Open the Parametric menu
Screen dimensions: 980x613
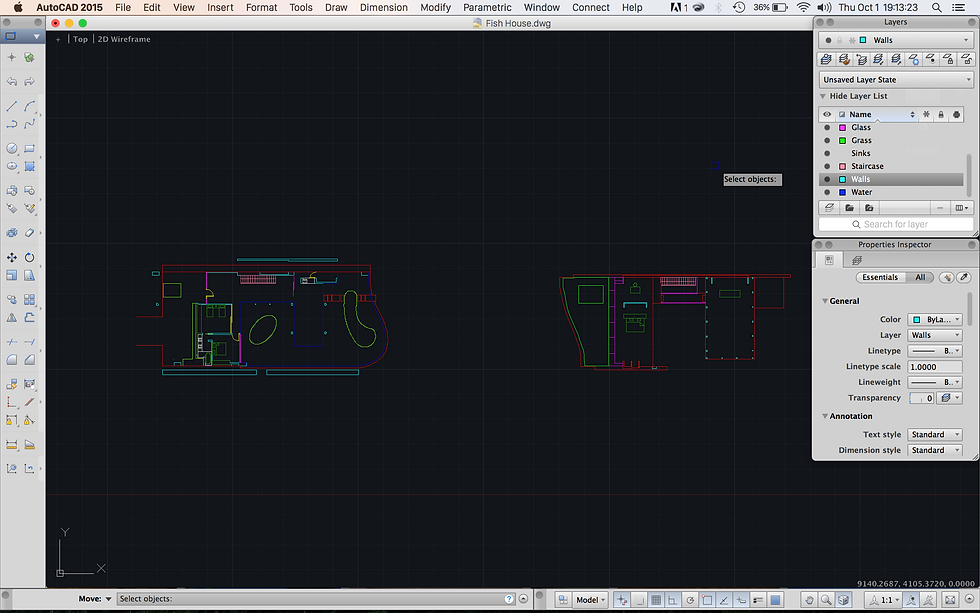coord(488,7)
